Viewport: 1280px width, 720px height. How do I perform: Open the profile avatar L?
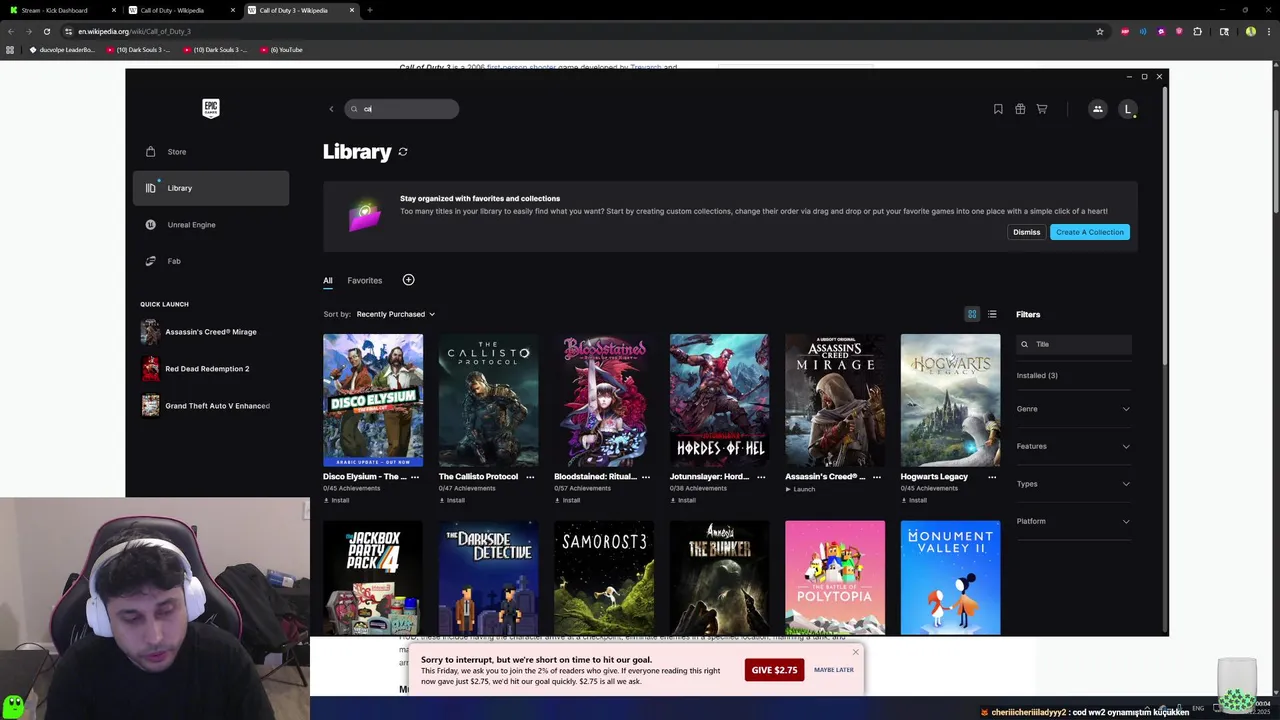point(1128,109)
